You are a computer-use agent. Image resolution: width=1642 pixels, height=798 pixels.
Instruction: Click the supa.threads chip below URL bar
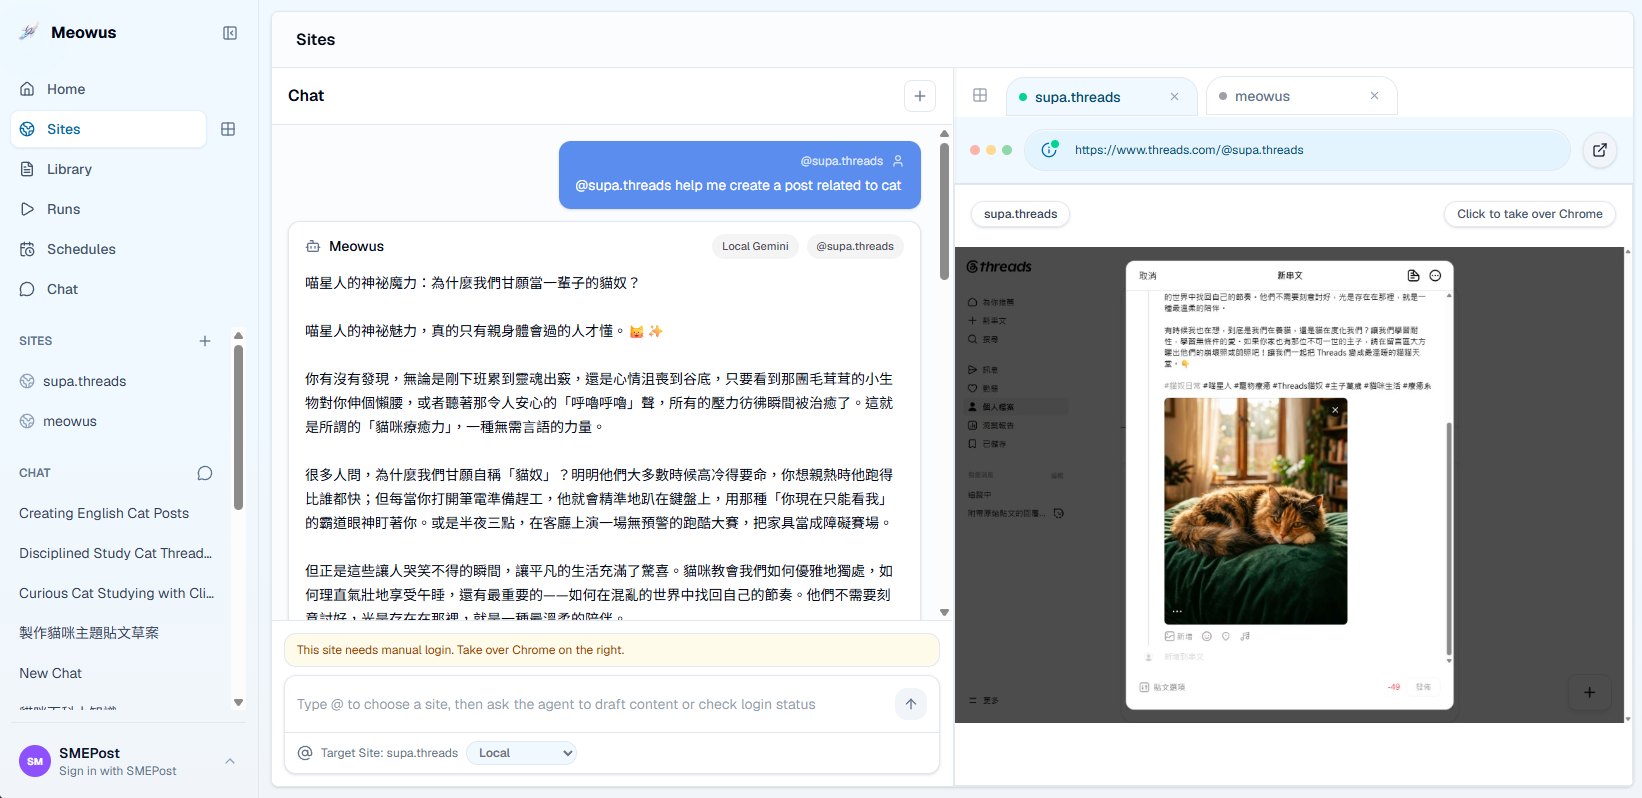(x=1020, y=214)
